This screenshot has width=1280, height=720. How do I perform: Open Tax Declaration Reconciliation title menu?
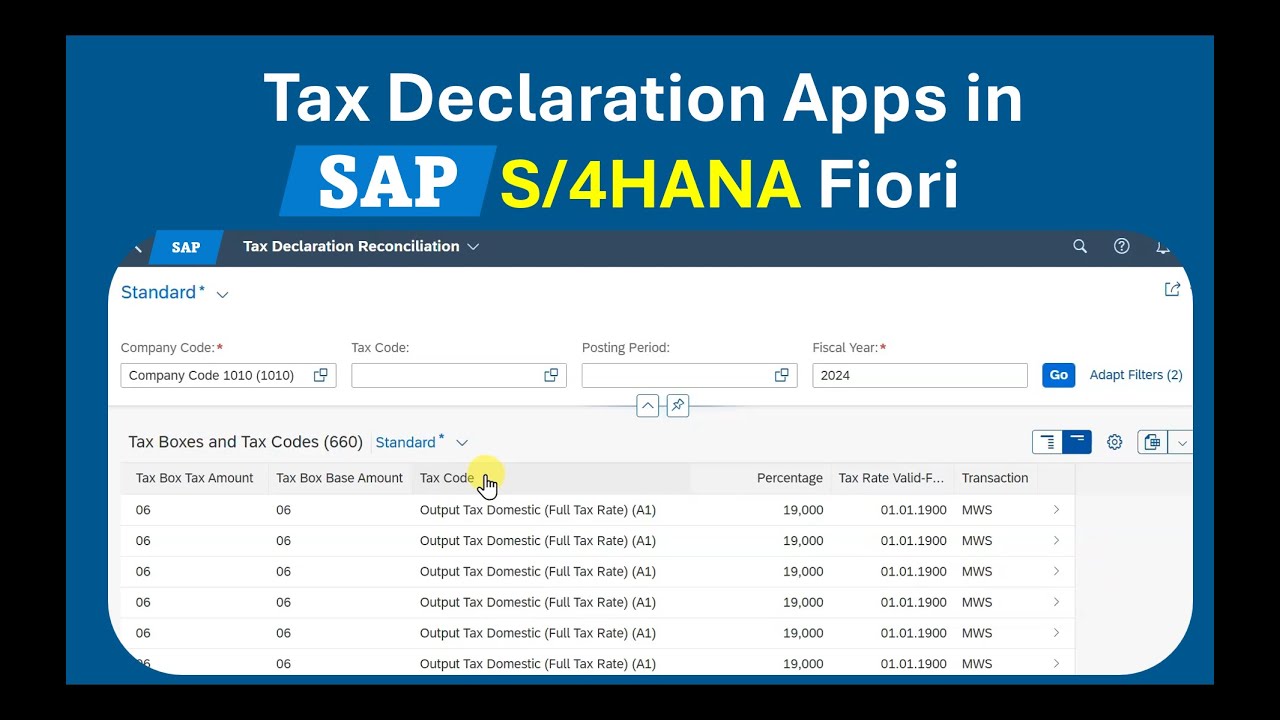[361, 246]
